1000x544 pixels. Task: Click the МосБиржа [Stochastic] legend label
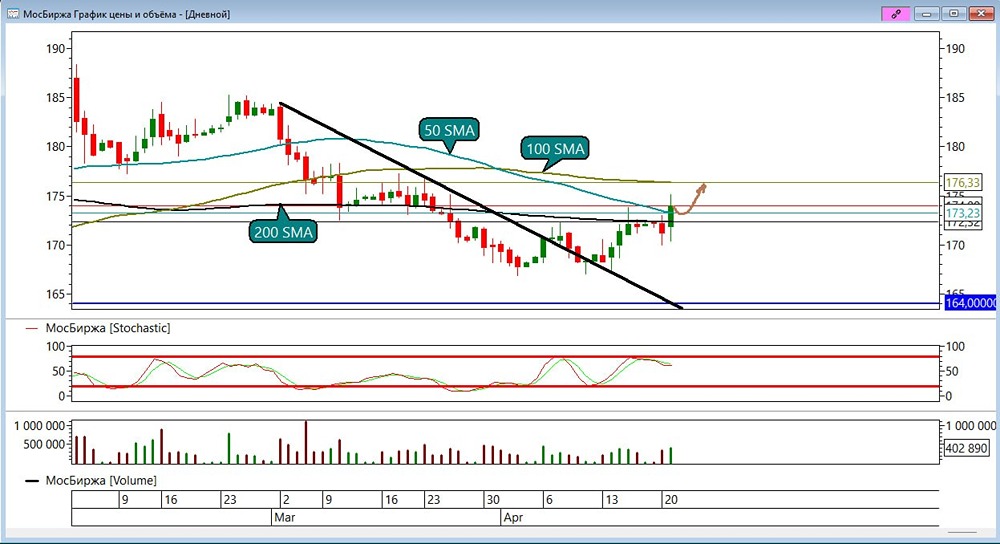pos(108,328)
